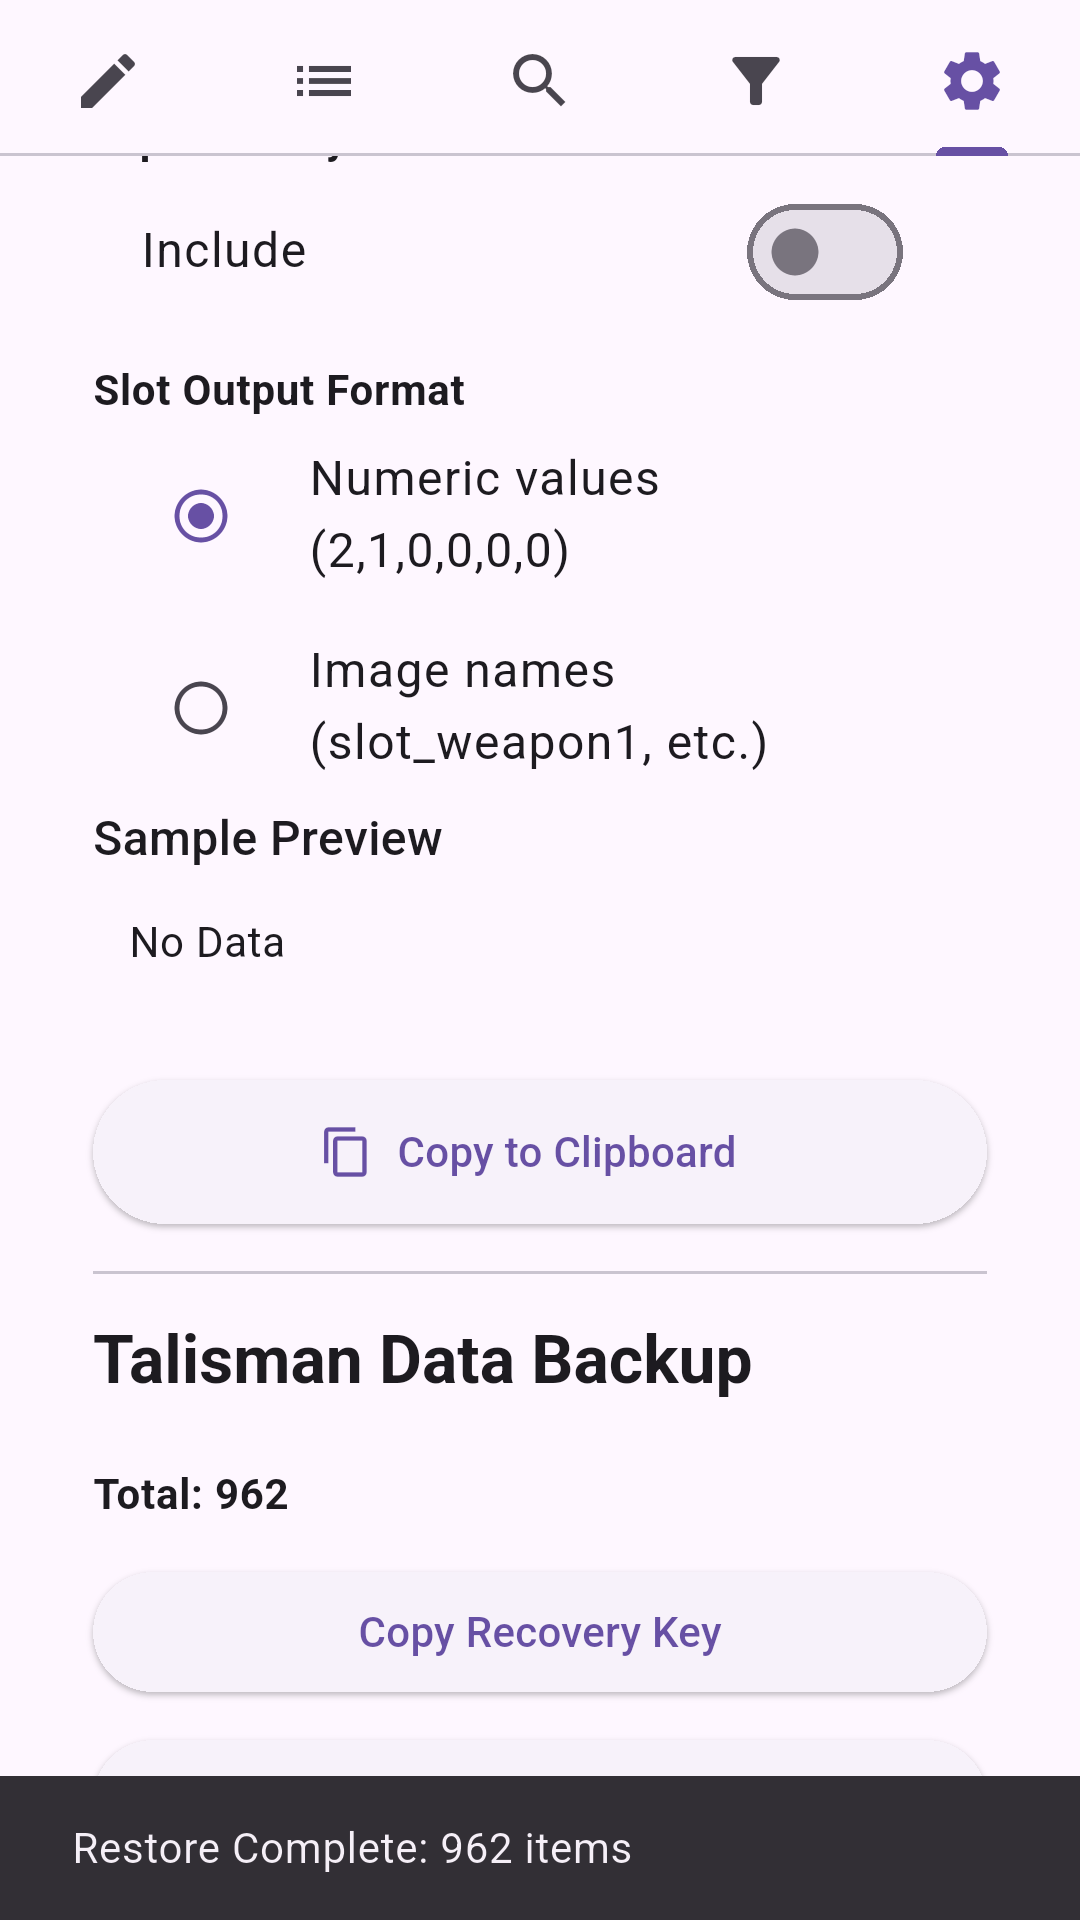Viewport: 1080px width, 1920px height.
Task: Click the Slot Output Format heading
Action: 280,391
